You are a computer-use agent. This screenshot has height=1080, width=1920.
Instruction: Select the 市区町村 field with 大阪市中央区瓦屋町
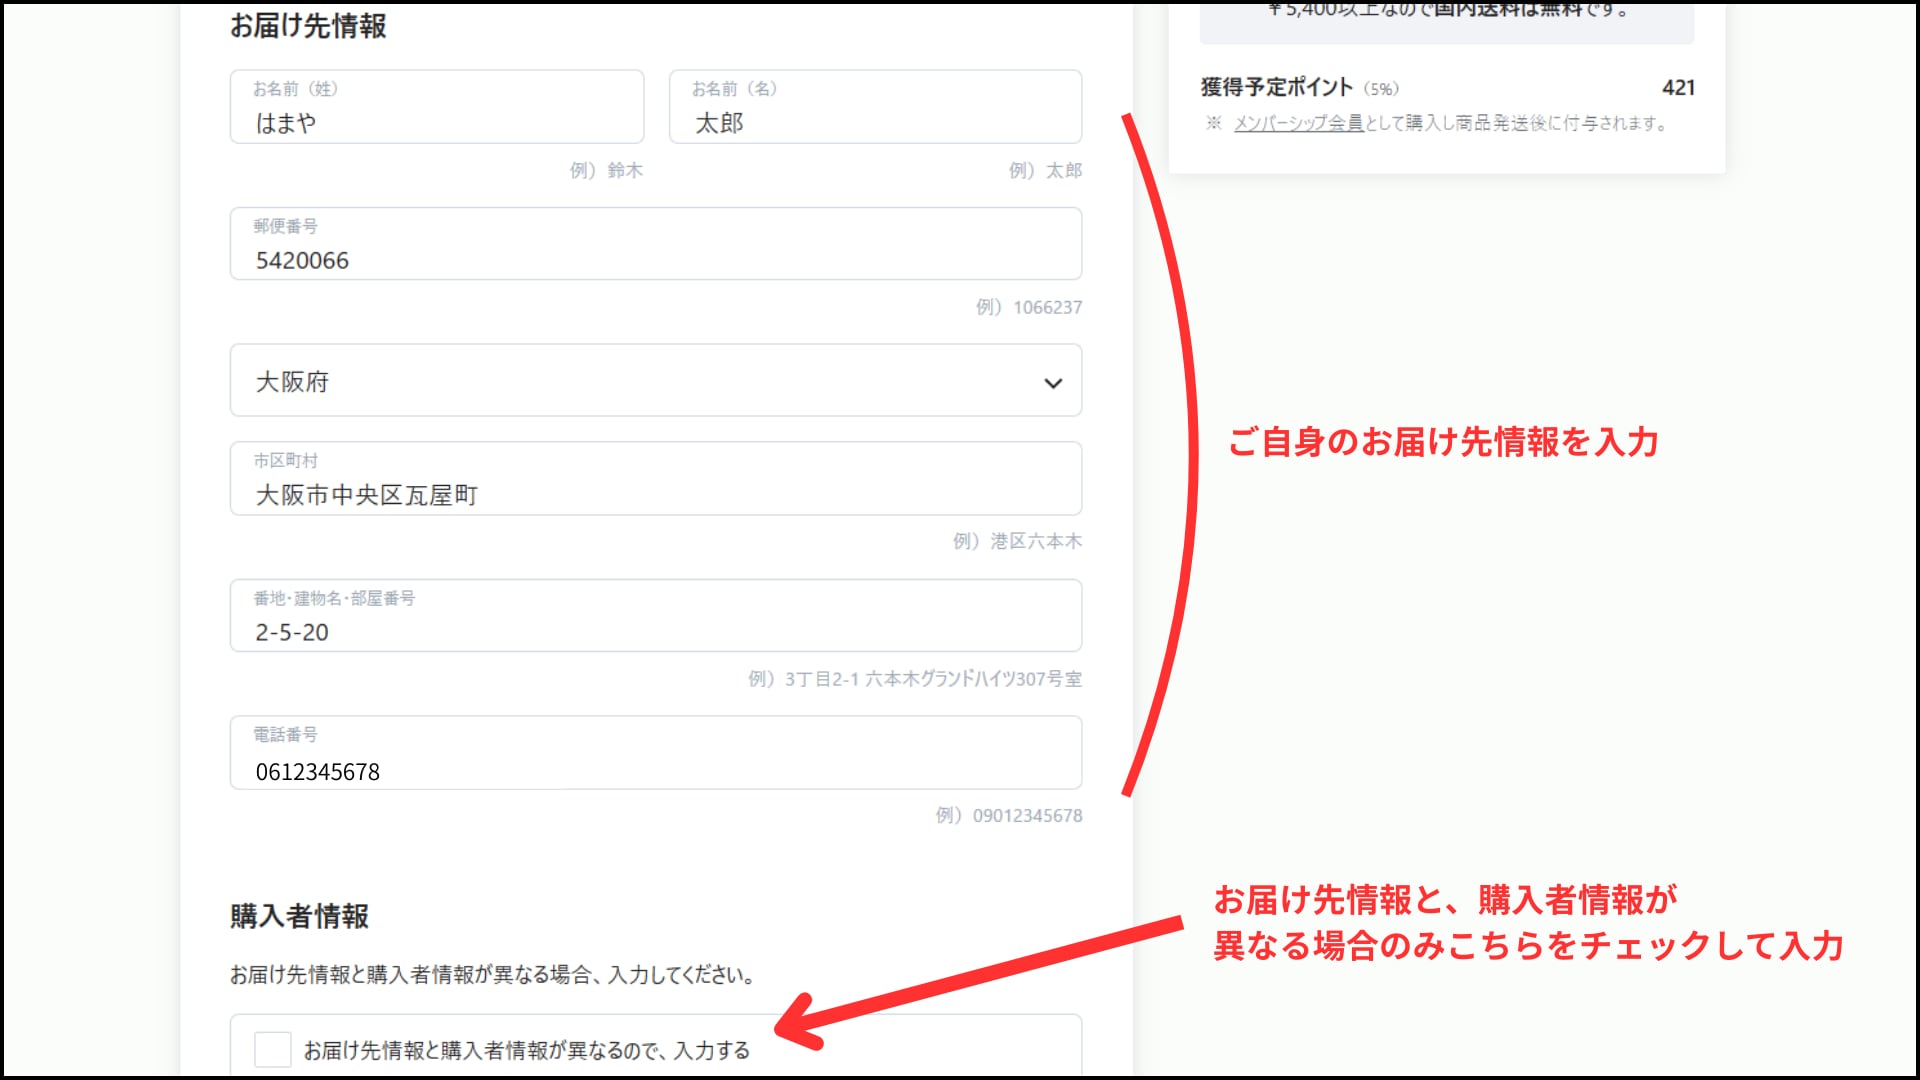tap(655, 480)
